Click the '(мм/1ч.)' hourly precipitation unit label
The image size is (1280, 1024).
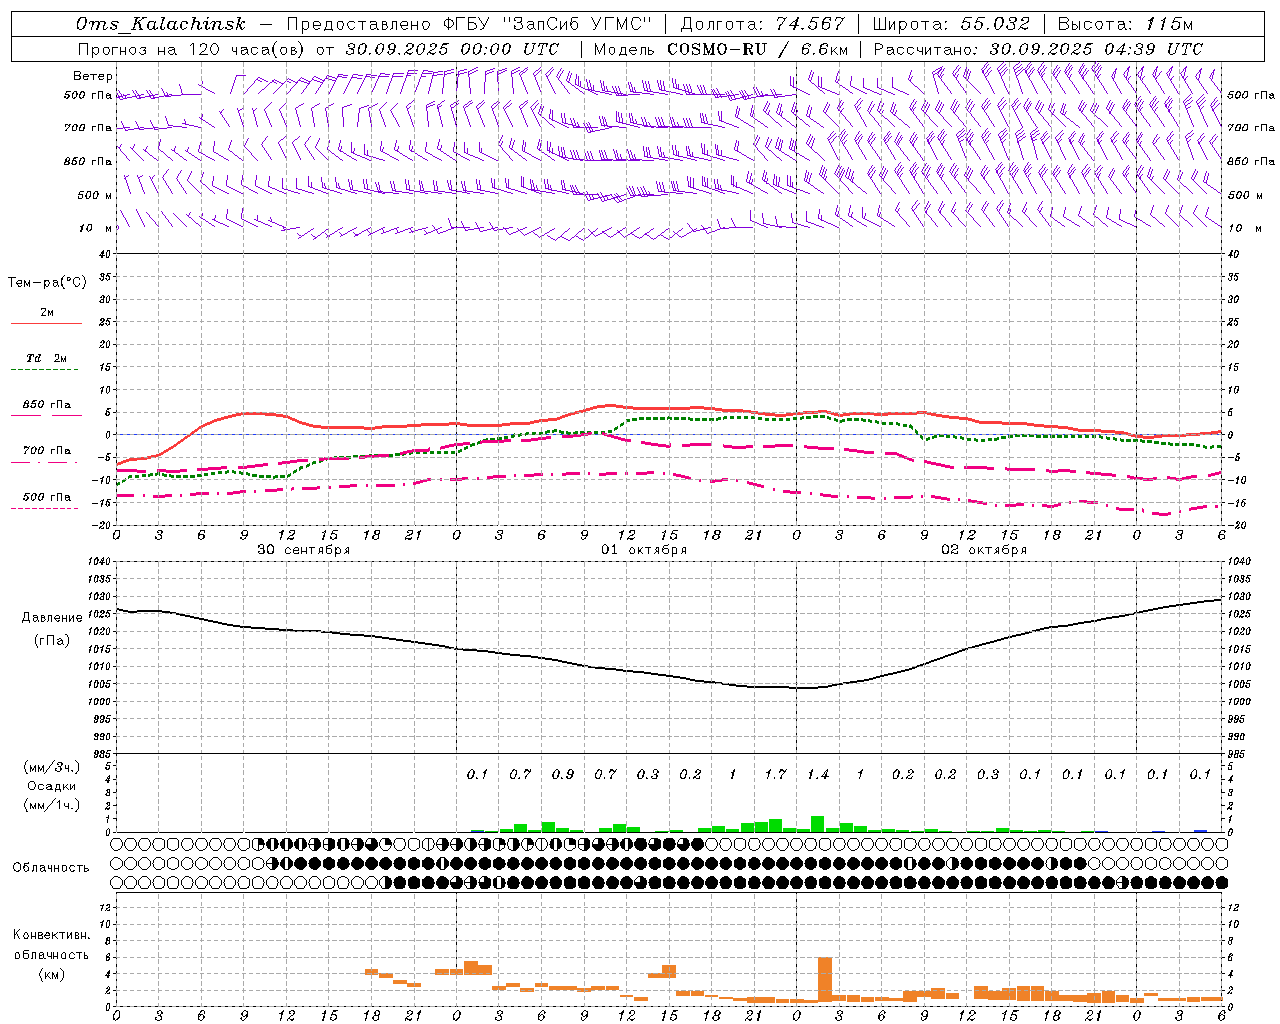point(52,805)
